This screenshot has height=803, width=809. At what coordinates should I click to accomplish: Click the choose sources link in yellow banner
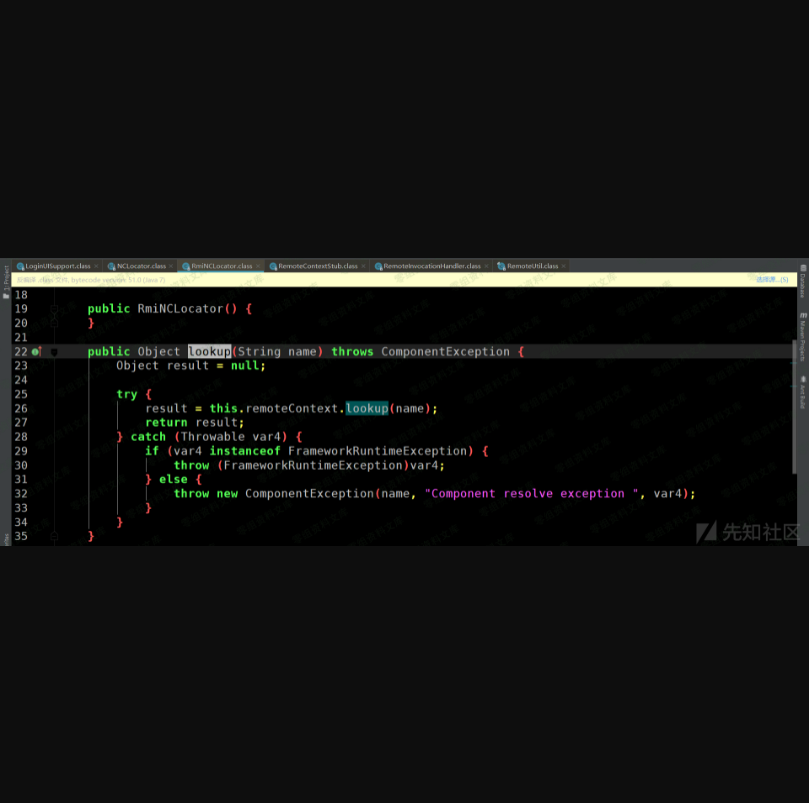coord(769,280)
